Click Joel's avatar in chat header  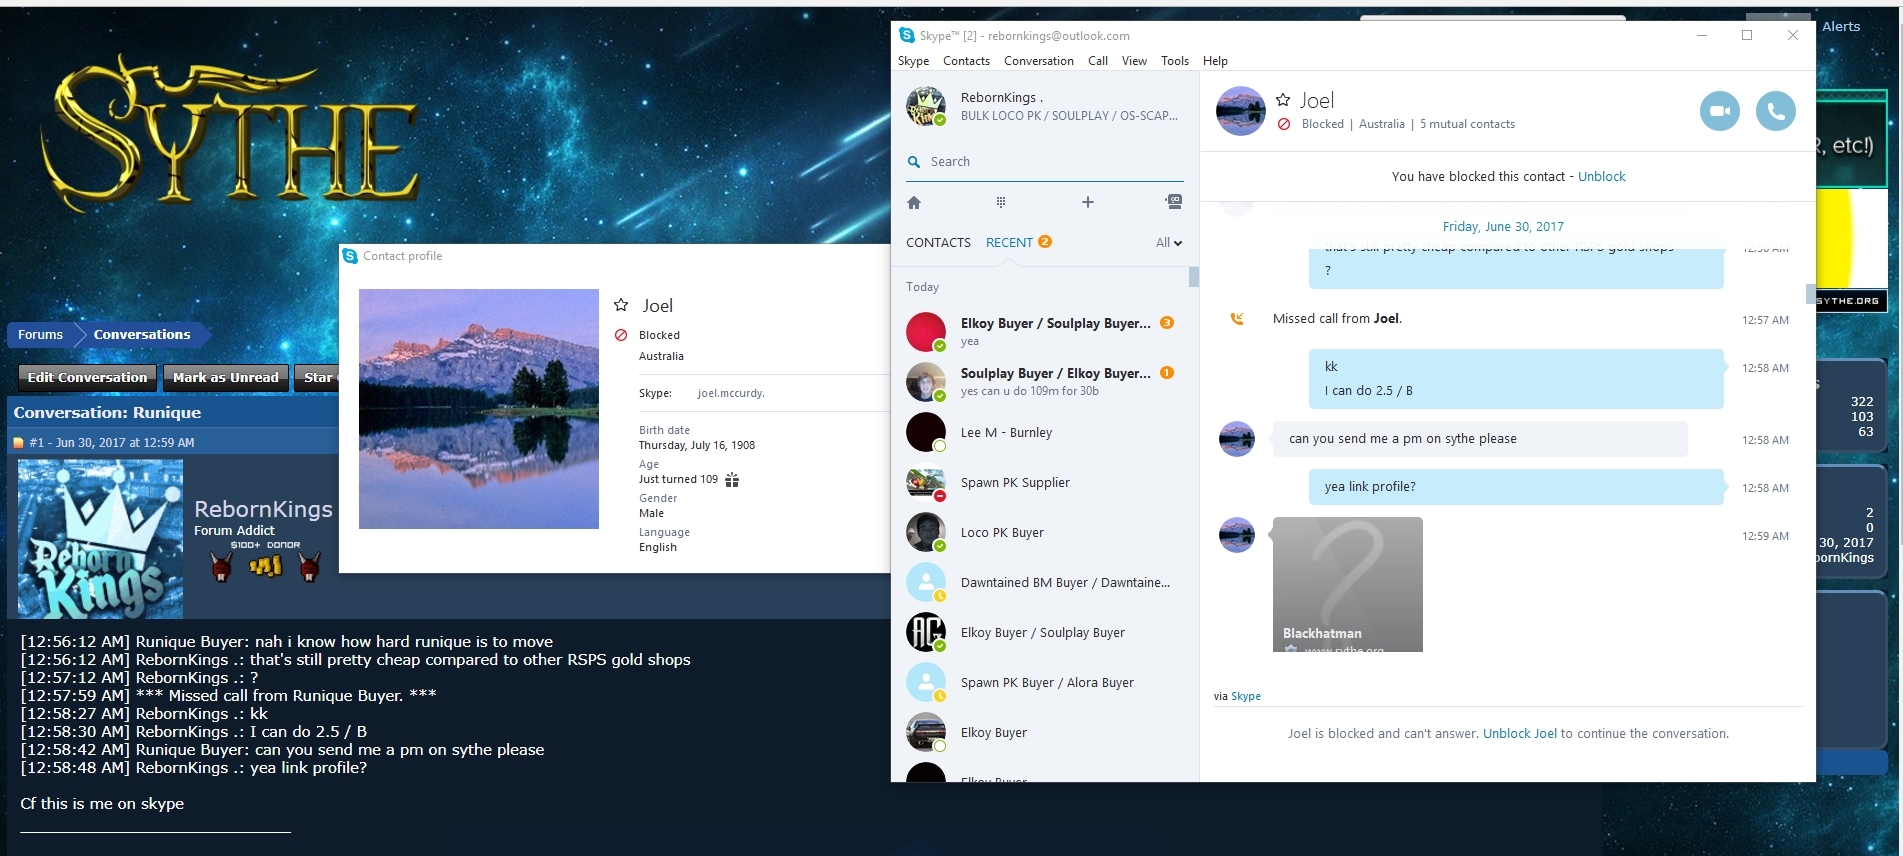tap(1241, 111)
